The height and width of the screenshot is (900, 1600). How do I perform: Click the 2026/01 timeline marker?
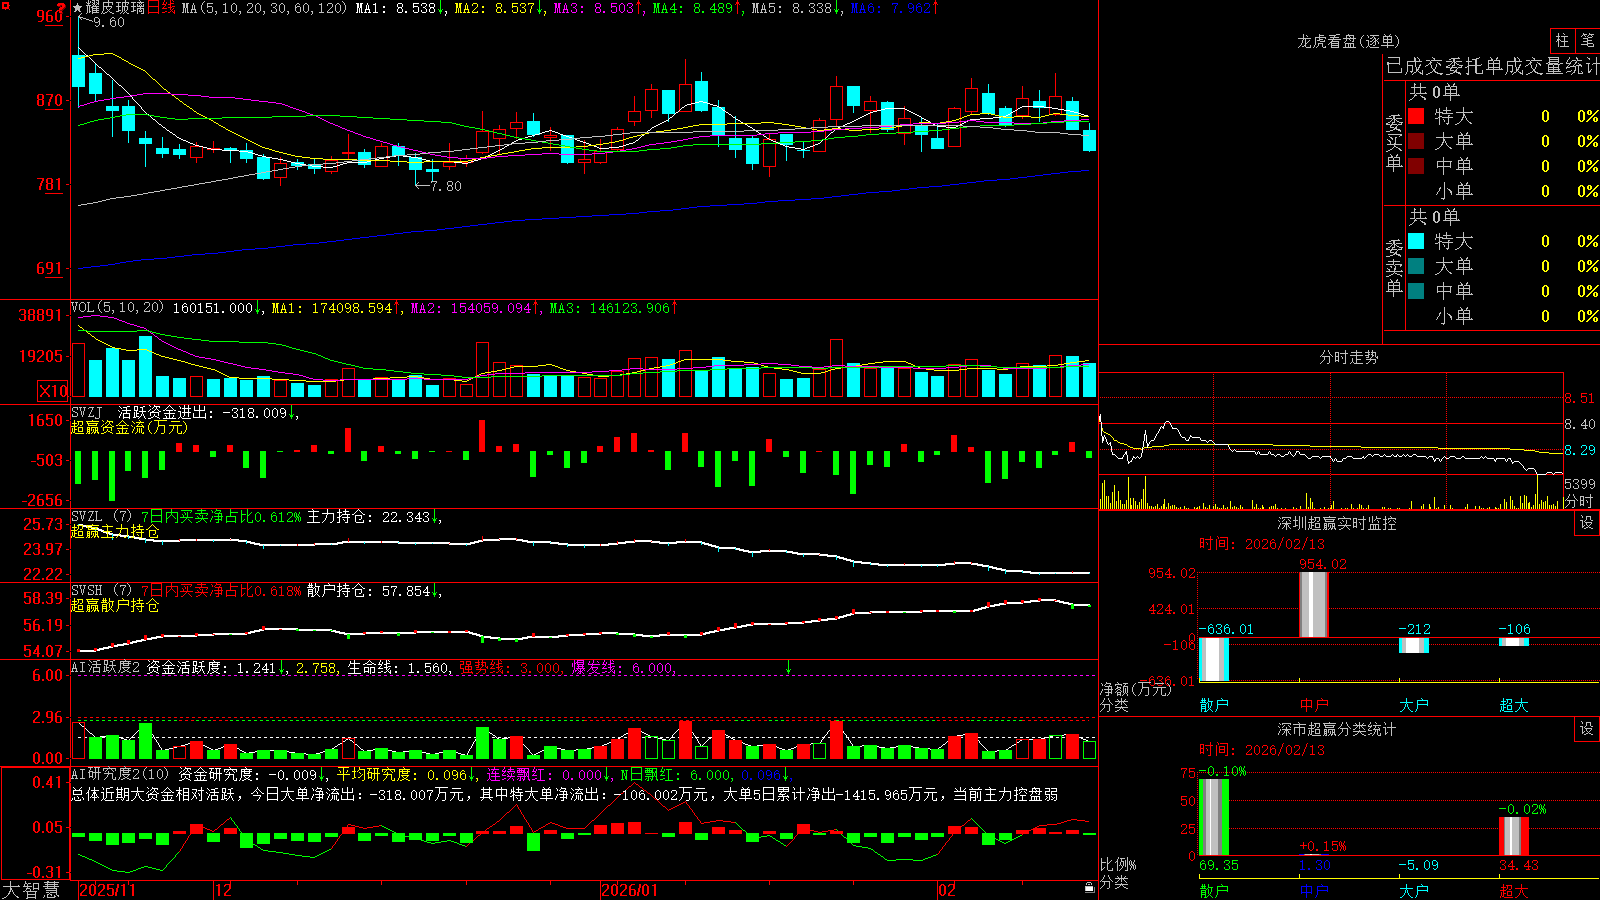coord(630,890)
